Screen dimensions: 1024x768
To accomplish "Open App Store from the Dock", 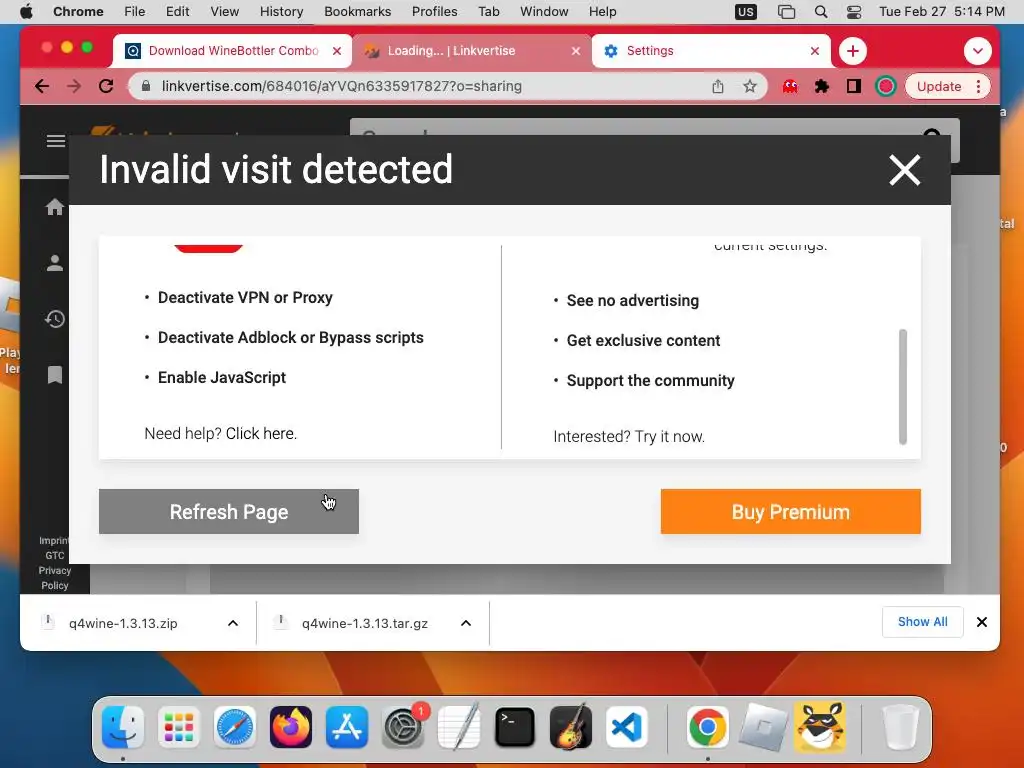I will (347, 727).
